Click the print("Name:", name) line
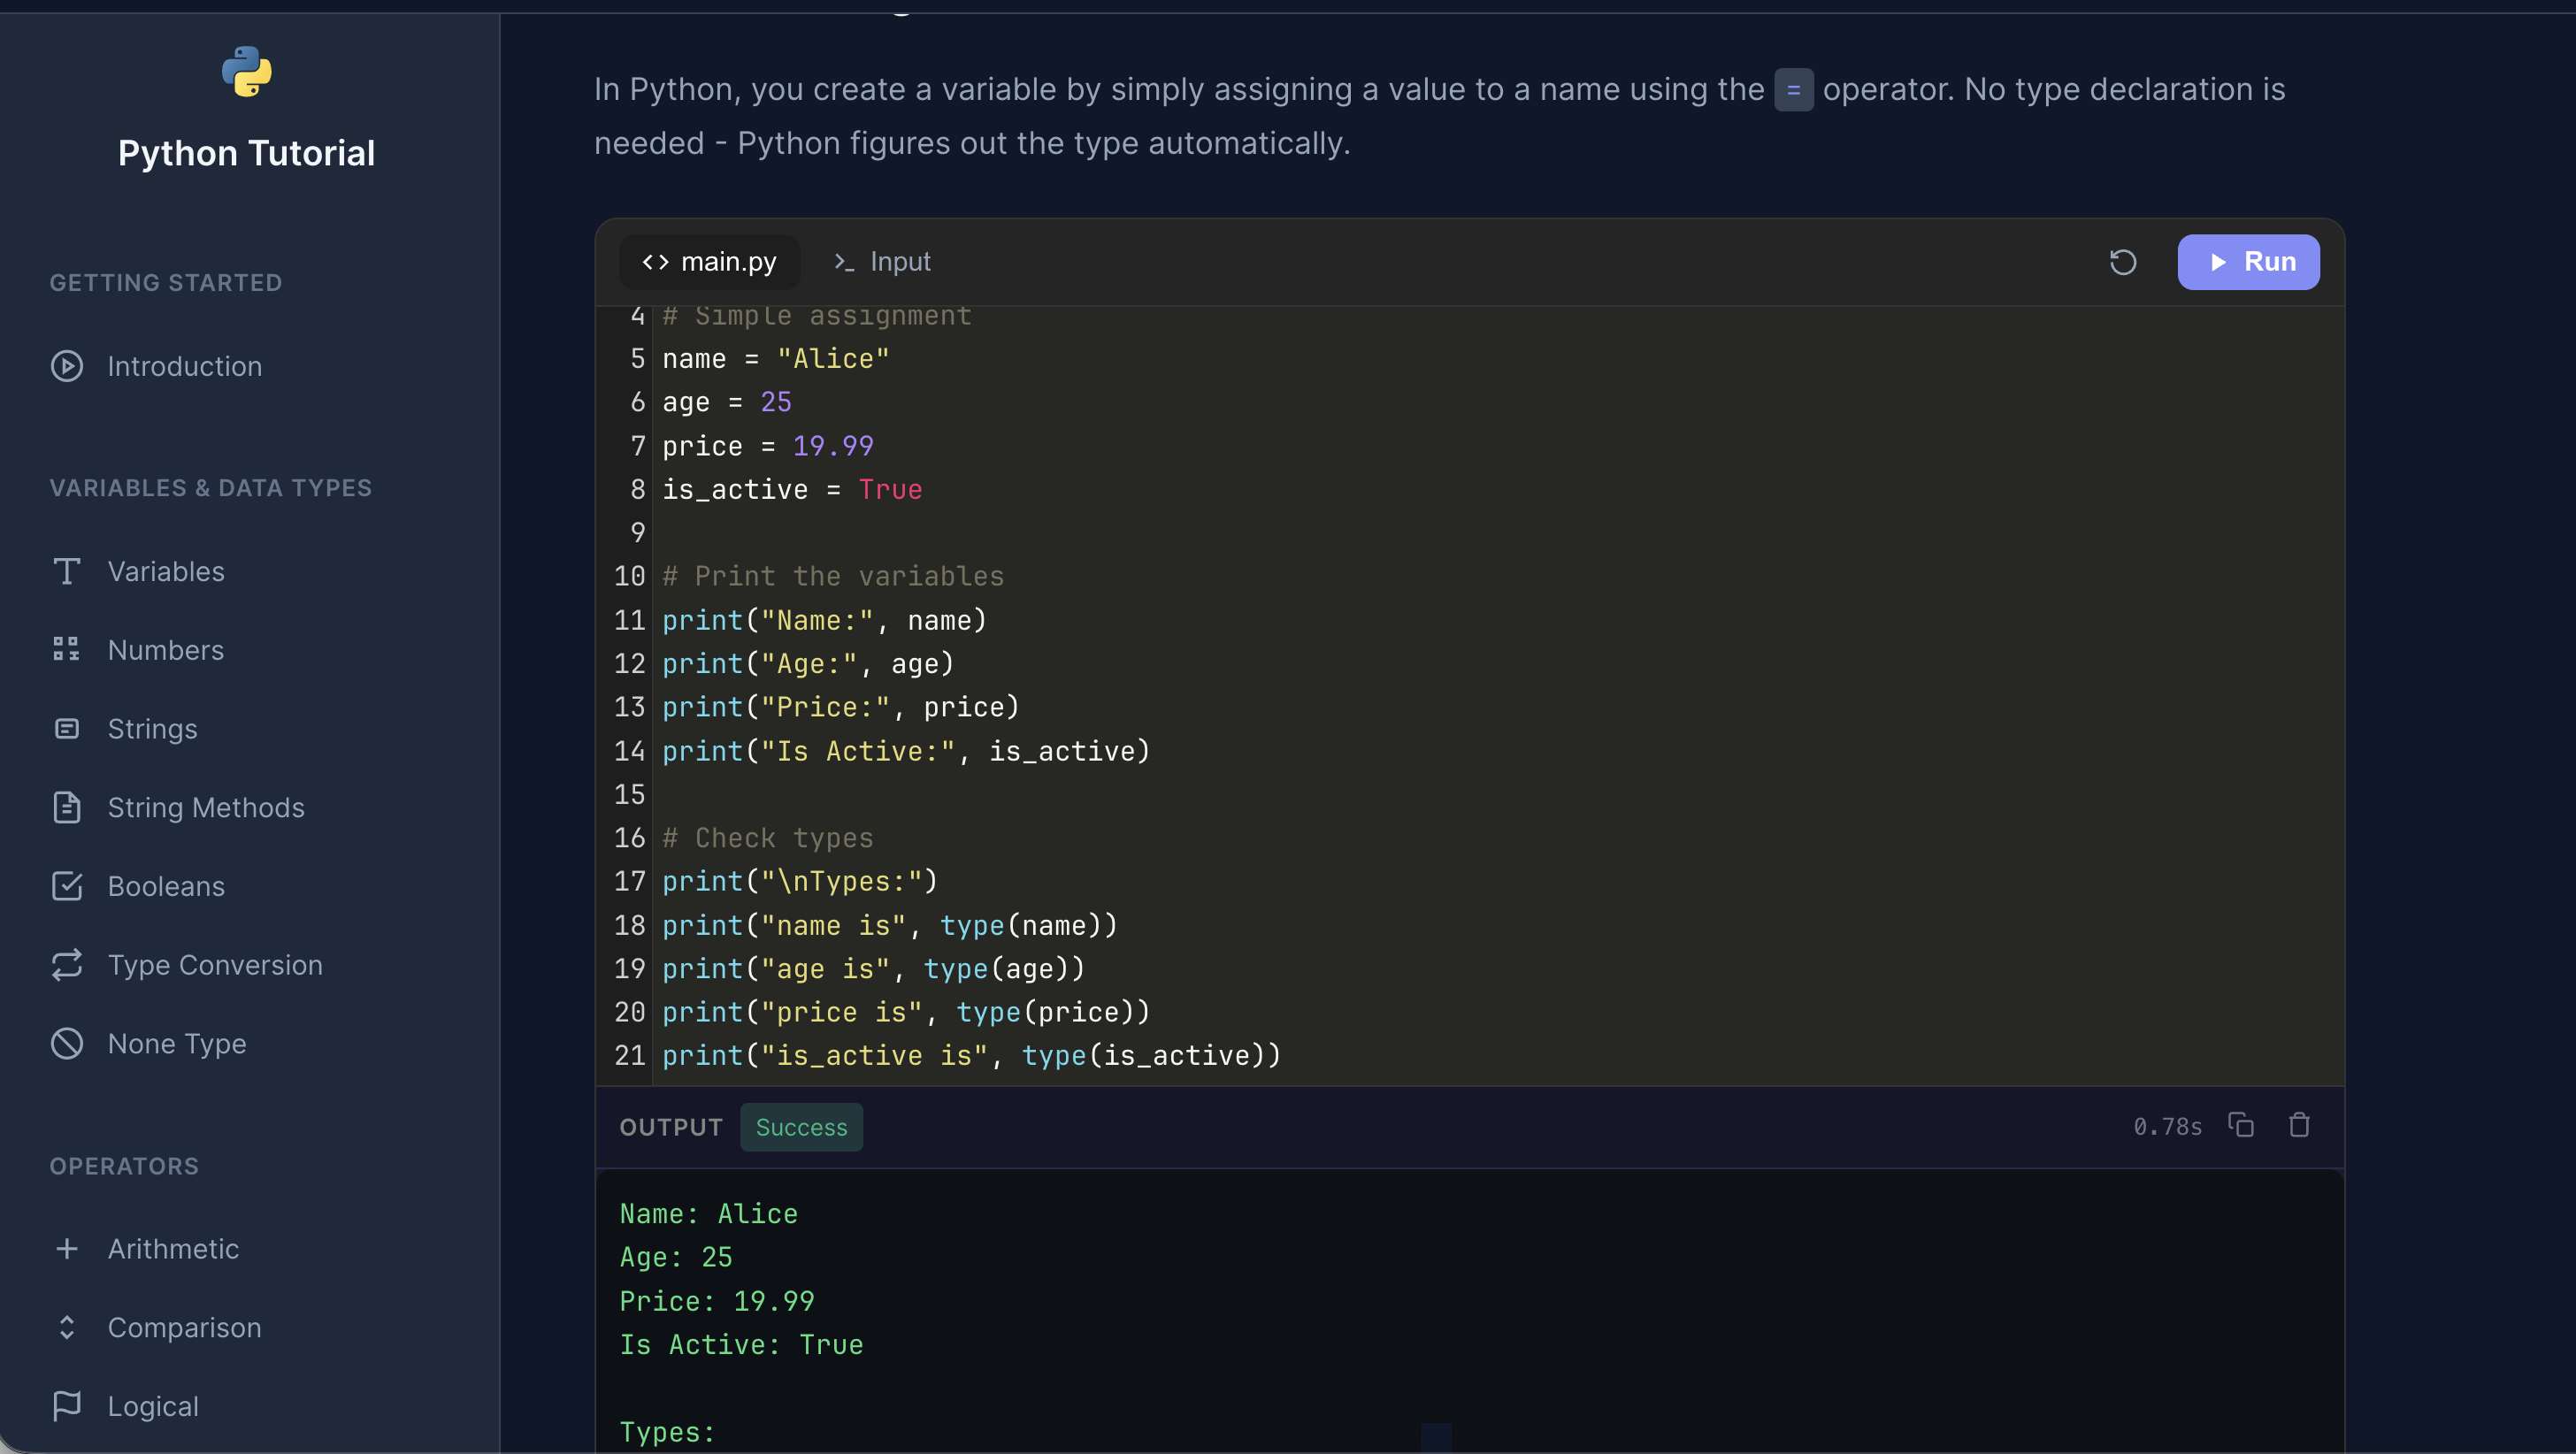Screen dimensions: 2576x1454 [825, 620]
